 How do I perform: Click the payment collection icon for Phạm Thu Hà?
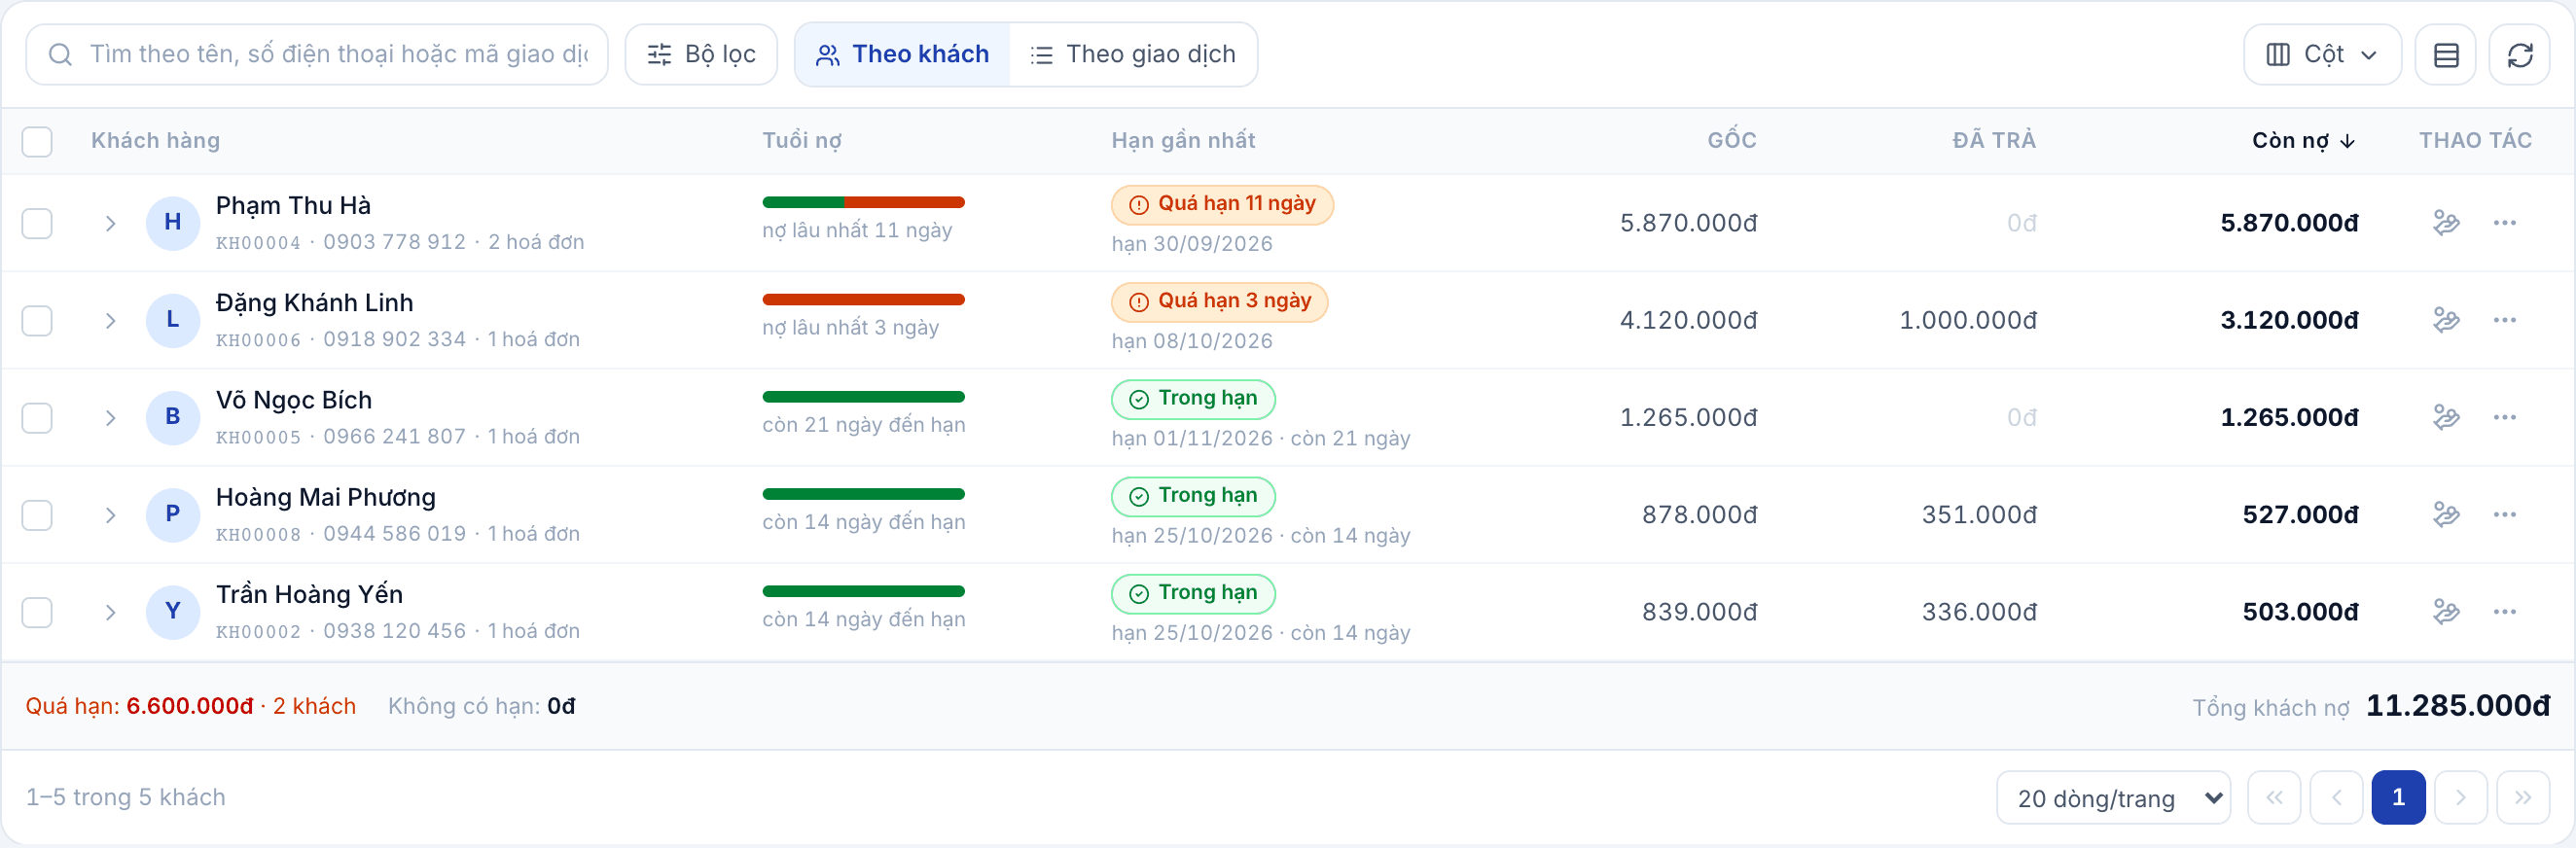[x=2446, y=222]
